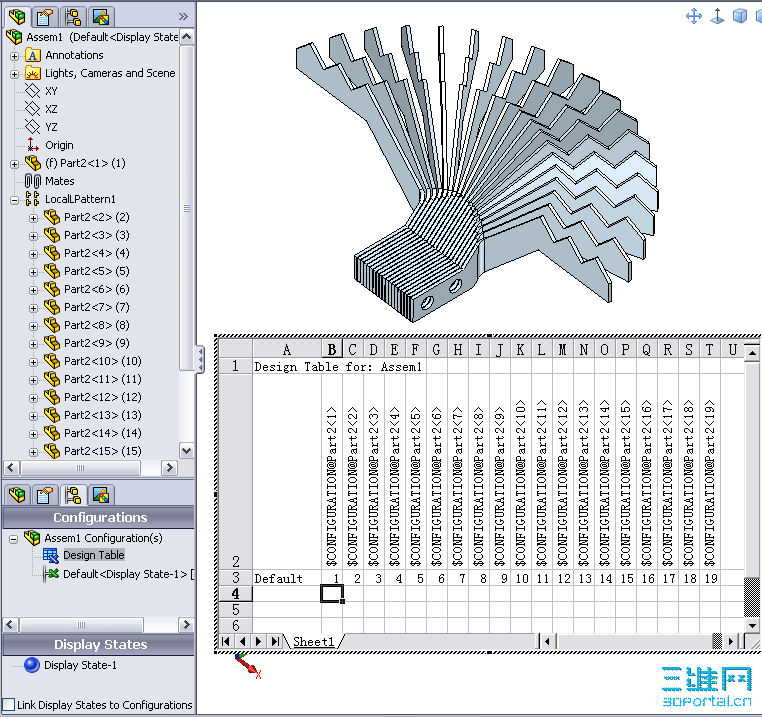This screenshot has width=762, height=717.
Task: Select row 3 header in the spreadsheet
Action: tap(236, 577)
